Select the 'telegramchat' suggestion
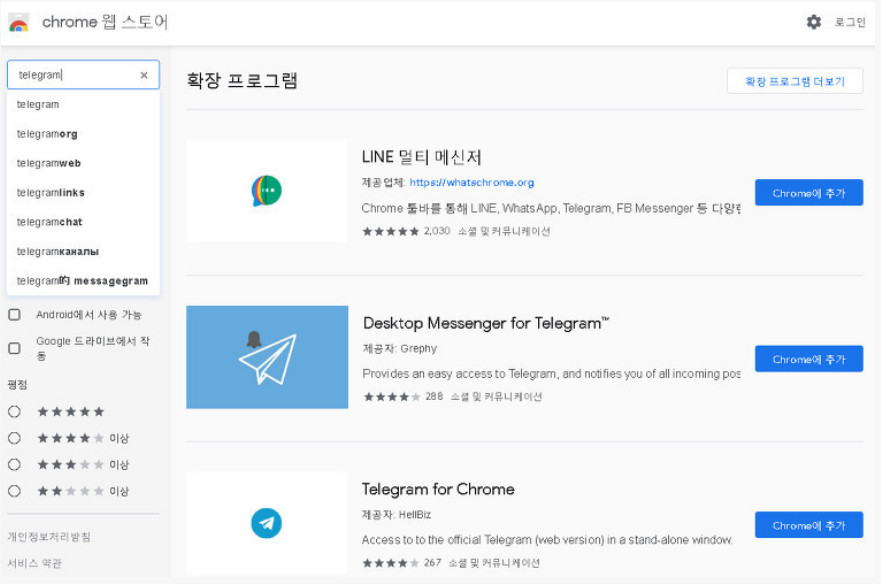The width and height of the screenshot is (881, 584). pos(83,222)
